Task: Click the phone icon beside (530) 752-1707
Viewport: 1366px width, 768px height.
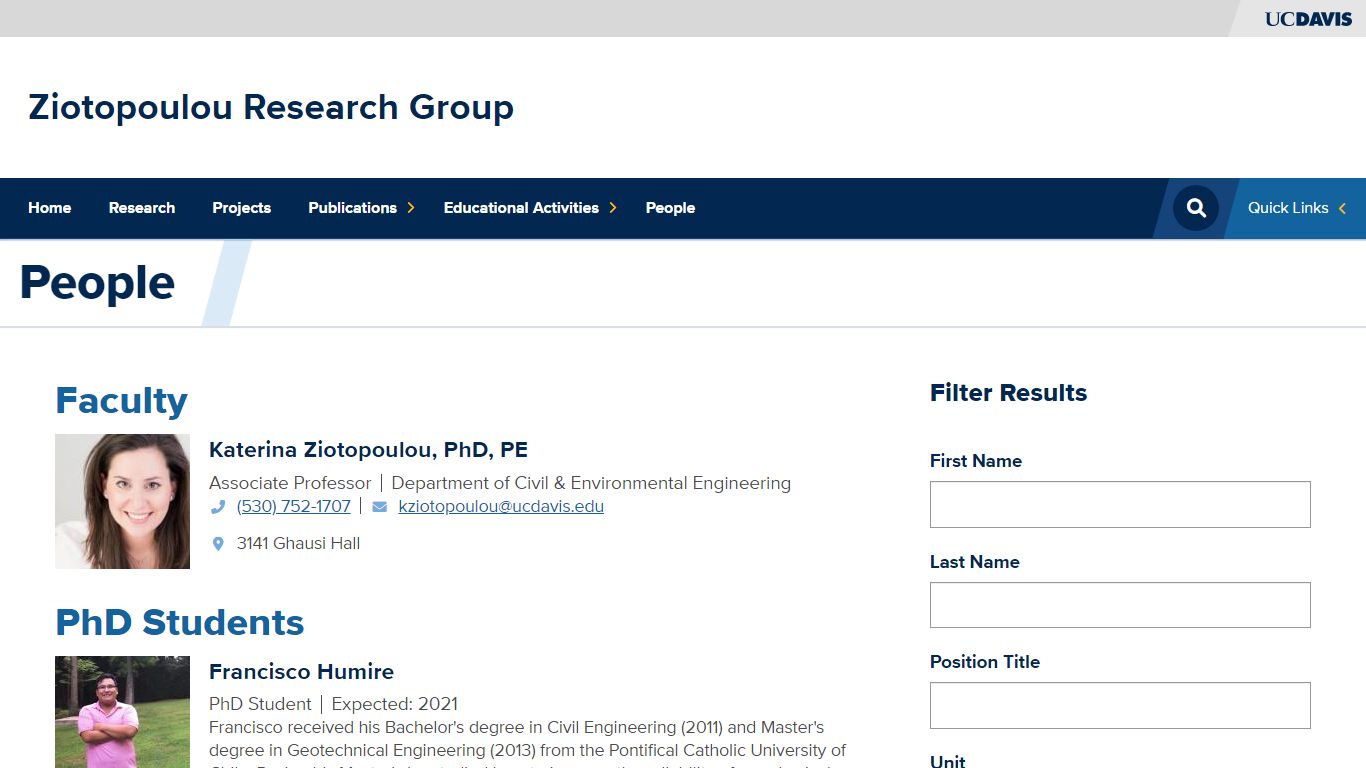Action: [x=218, y=507]
